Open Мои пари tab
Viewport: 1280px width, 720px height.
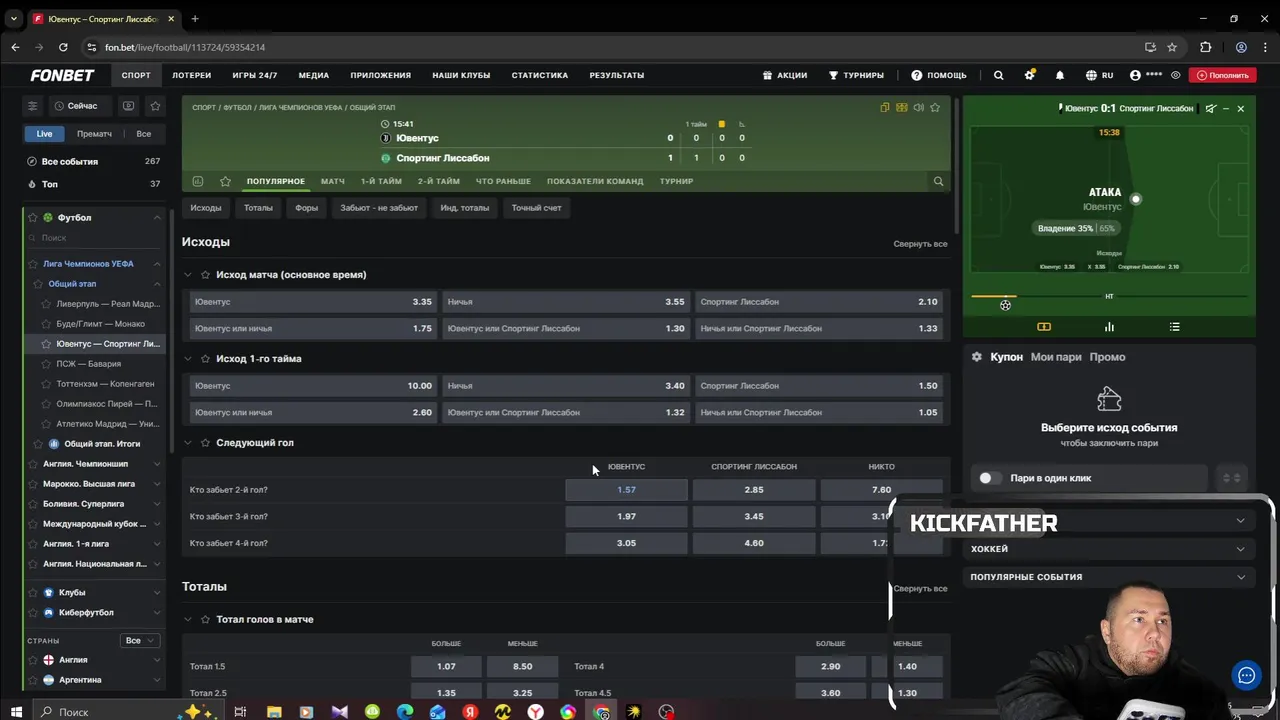pyautogui.click(x=1056, y=357)
